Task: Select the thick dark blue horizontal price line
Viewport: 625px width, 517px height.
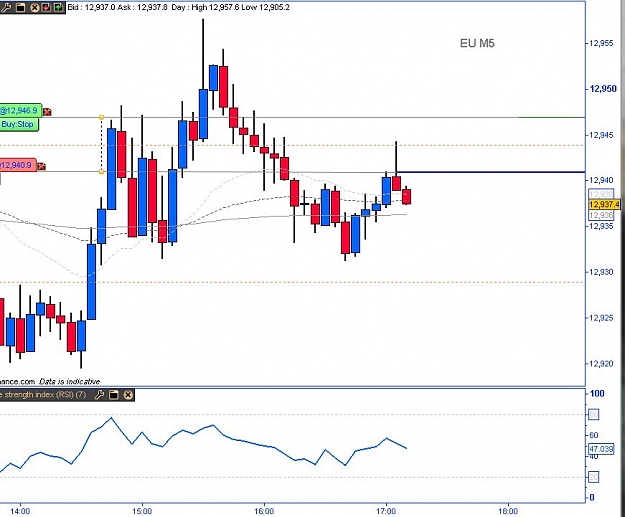Action: [491, 172]
